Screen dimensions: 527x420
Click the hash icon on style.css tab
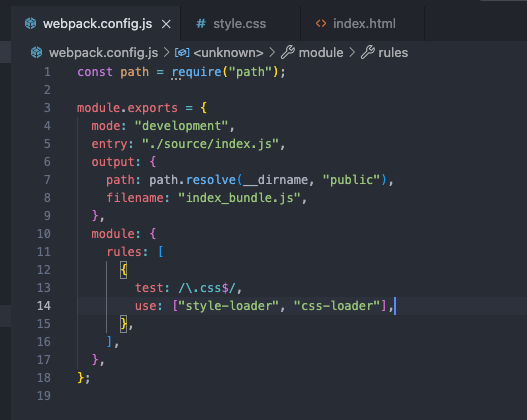(x=201, y=24)
